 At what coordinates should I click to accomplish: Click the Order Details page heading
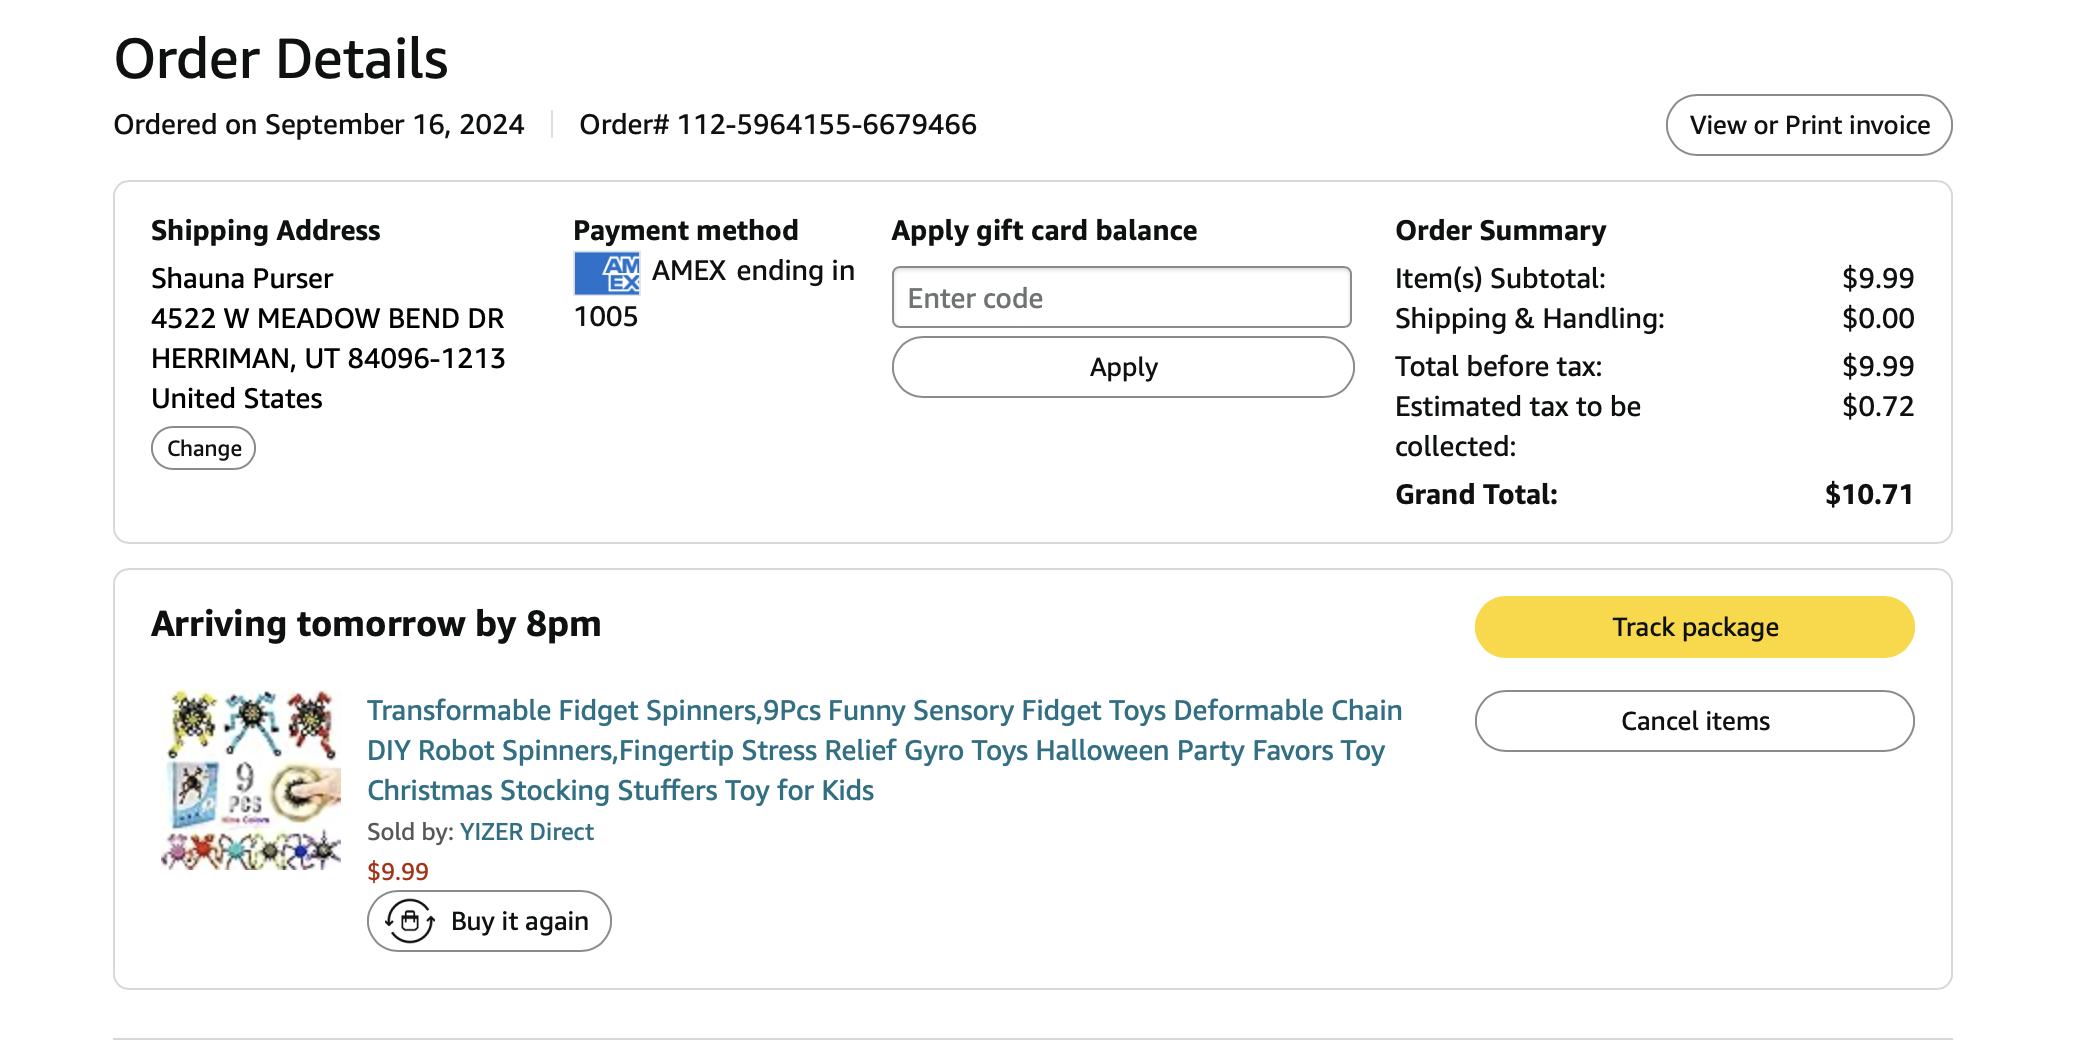tap(281, 59)
